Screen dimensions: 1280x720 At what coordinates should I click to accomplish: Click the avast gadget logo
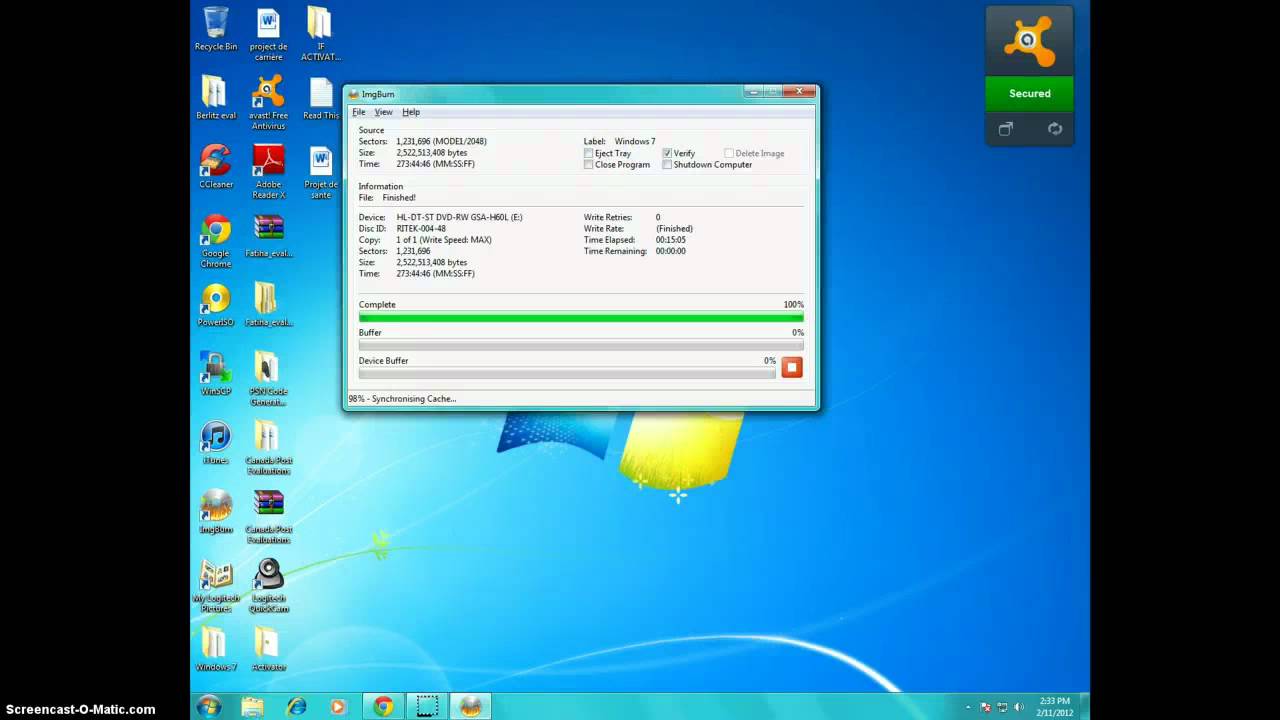click(x=1029, y=41)
